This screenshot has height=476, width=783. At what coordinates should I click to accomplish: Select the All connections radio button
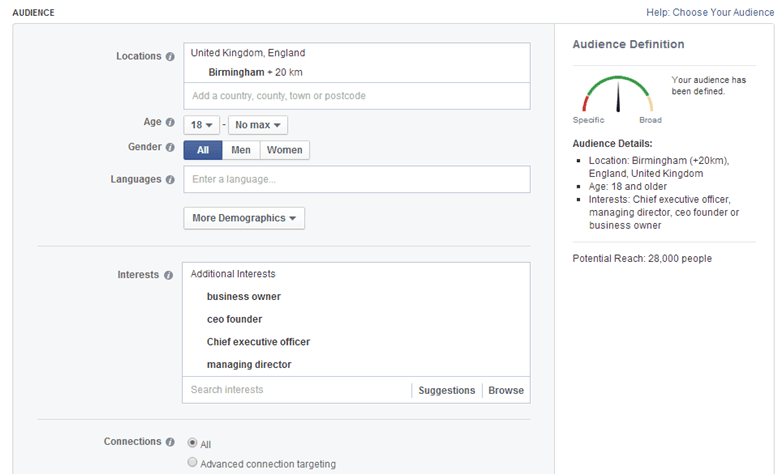(192, 443)
